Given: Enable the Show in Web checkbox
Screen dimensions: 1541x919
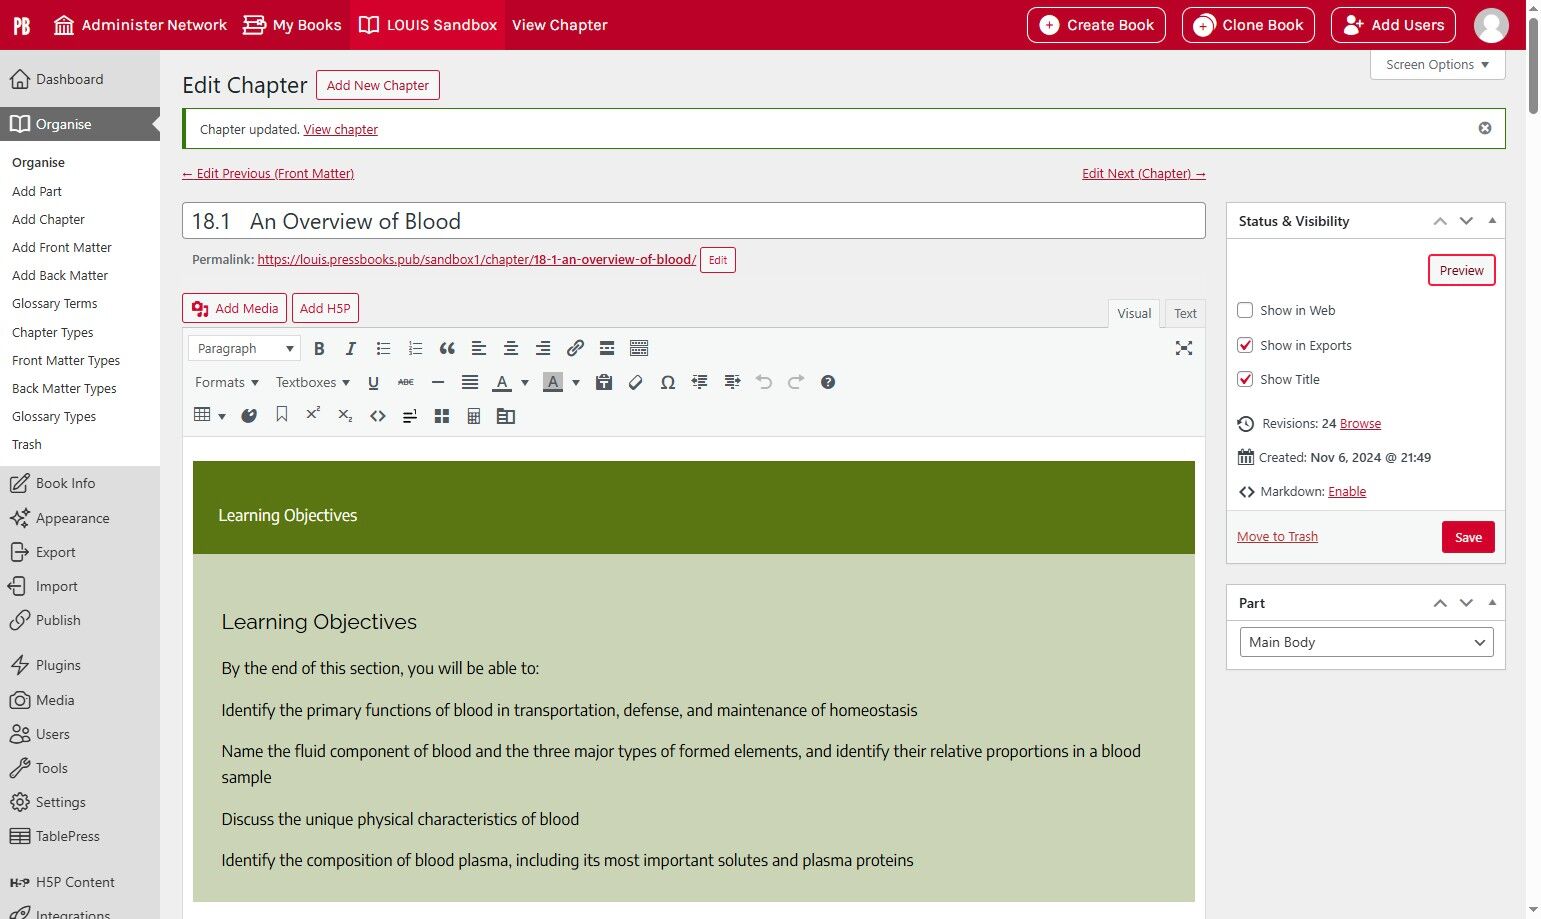Looking at the screenshot, I should pyautogui.click(x=1245, y=310).
